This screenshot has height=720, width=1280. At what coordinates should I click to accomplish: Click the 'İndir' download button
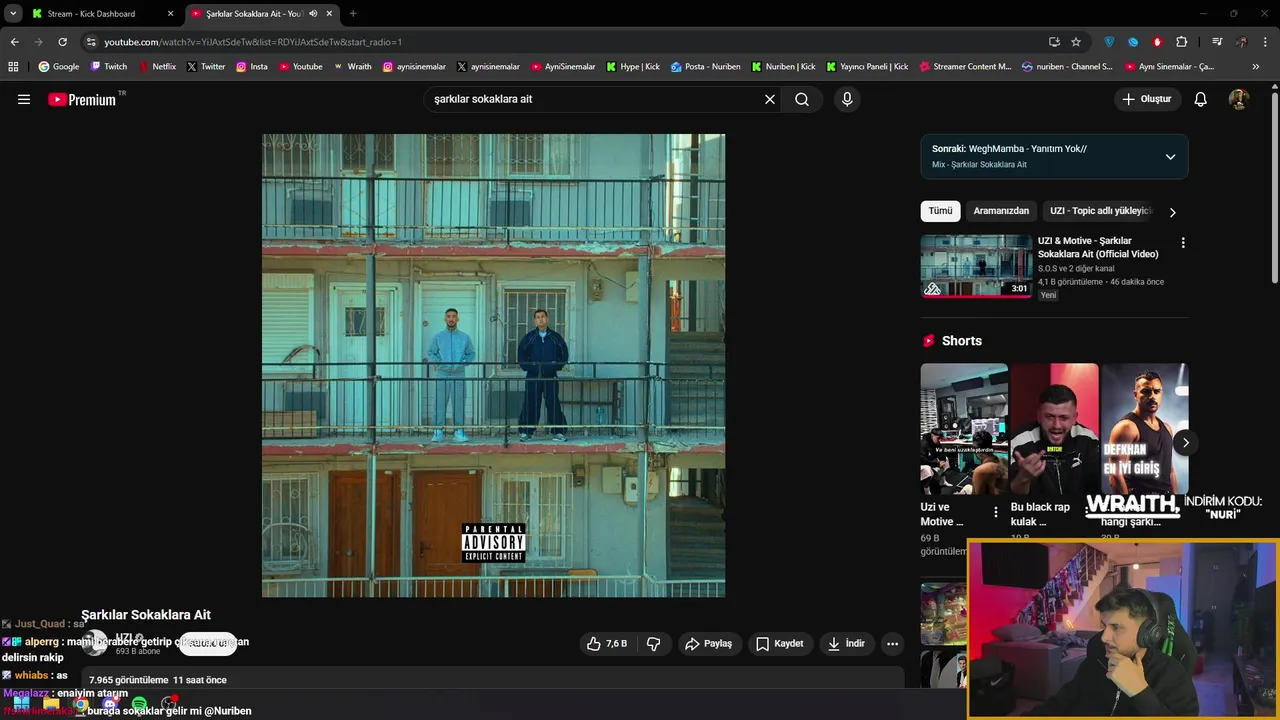point(846,644)
